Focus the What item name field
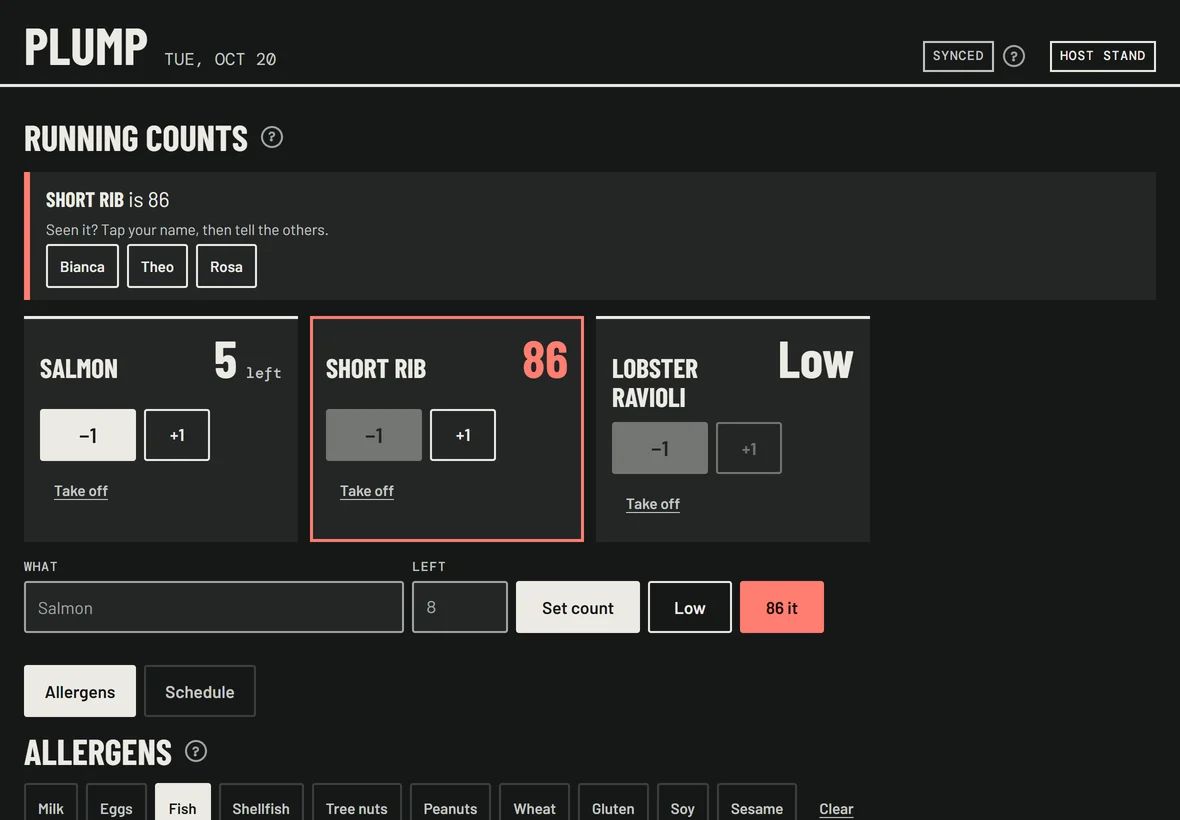Screen dimensions: 1180x820 coord(214,607)
